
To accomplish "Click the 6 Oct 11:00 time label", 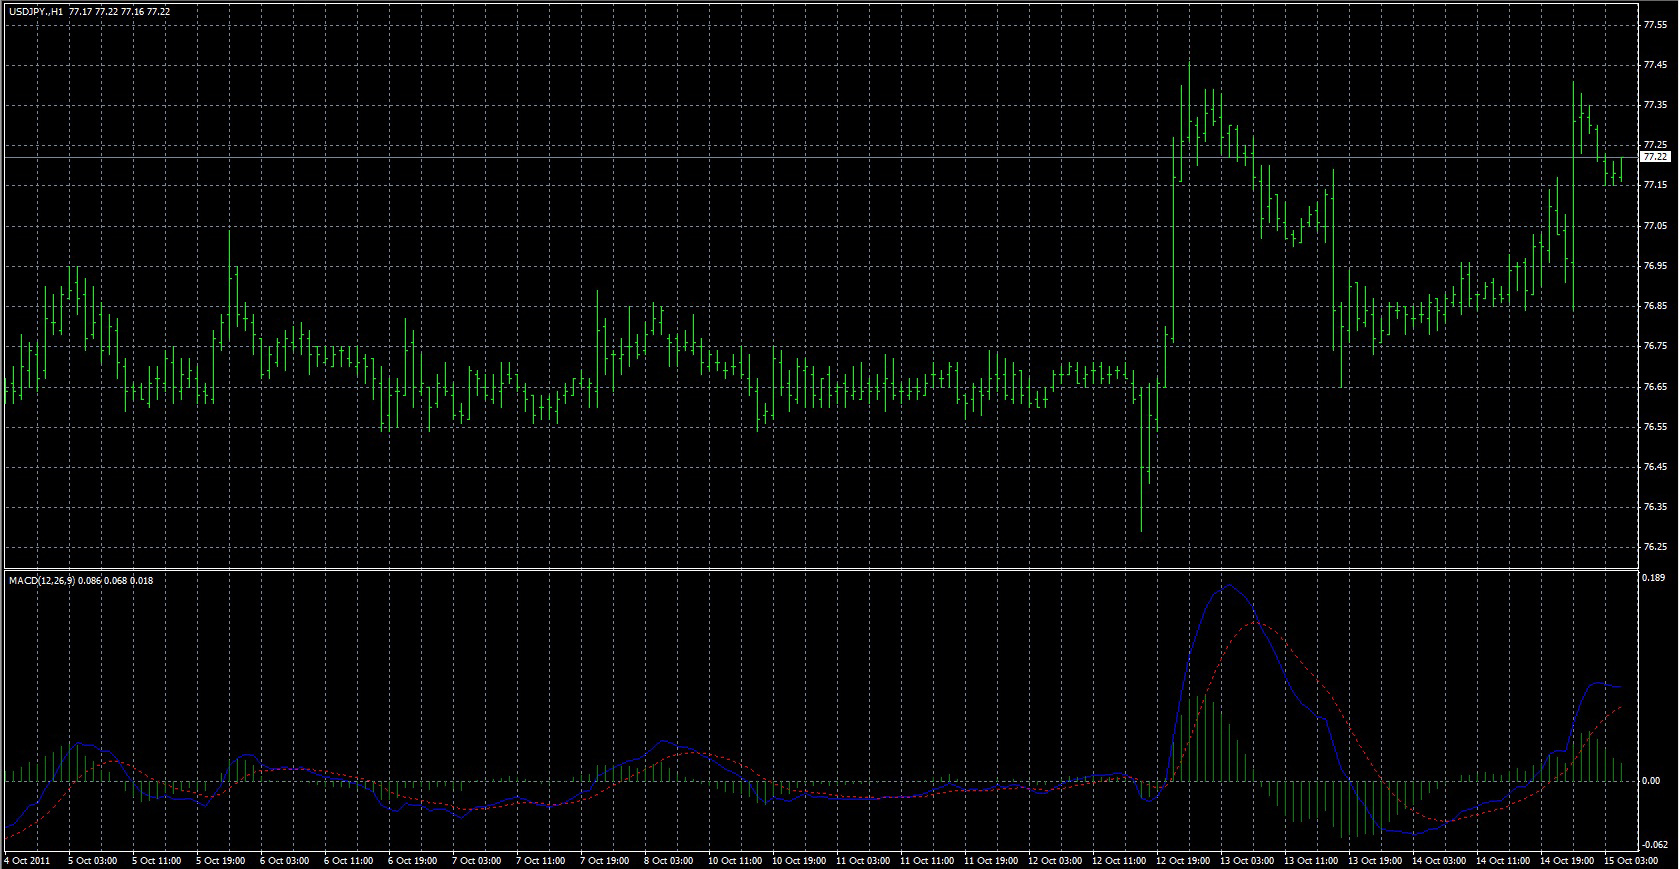I will [x=349, y=861].
